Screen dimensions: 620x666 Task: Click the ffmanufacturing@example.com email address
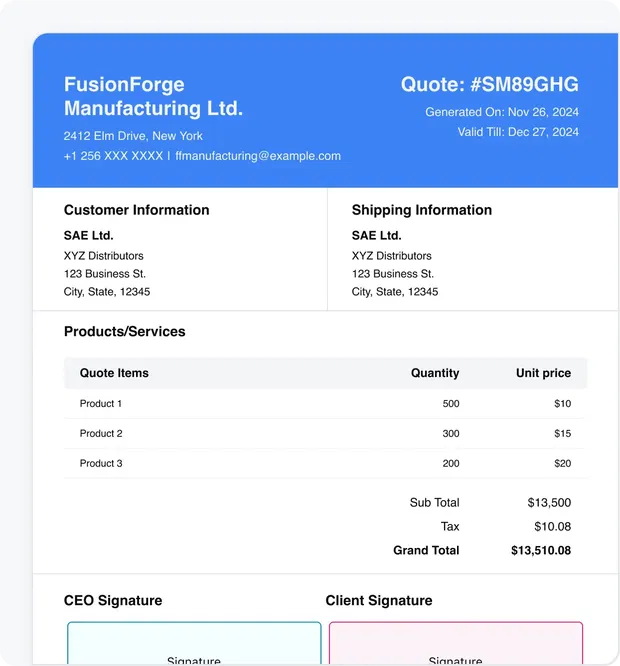pos(258,156)
